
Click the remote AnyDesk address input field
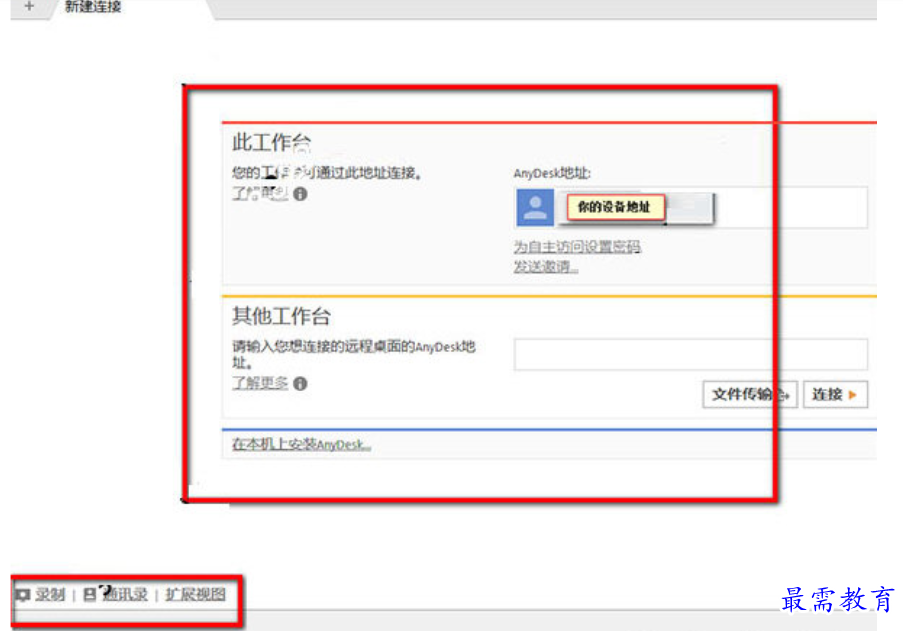coord(690,354)
